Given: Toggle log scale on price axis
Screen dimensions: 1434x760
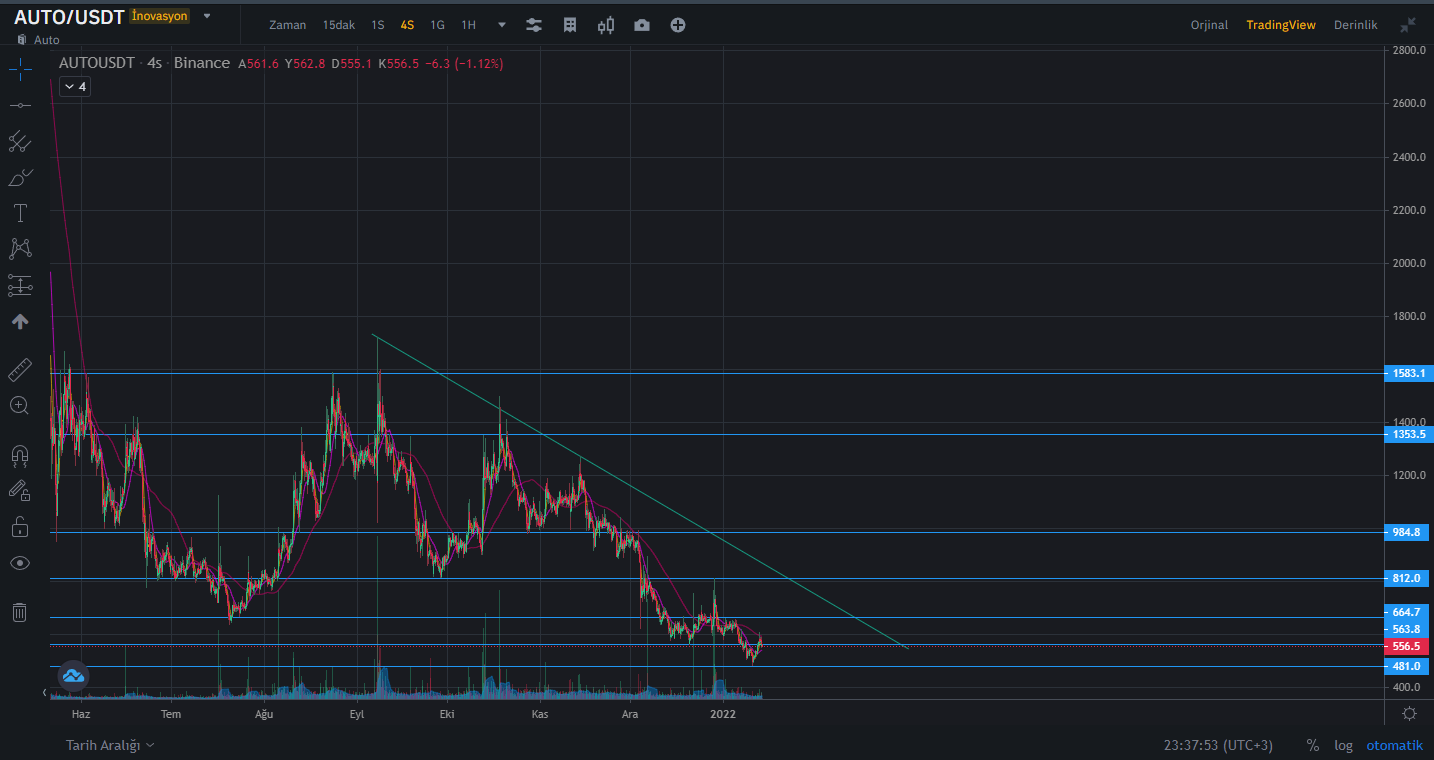Looking at the screenshot, I should (1343, 745).
